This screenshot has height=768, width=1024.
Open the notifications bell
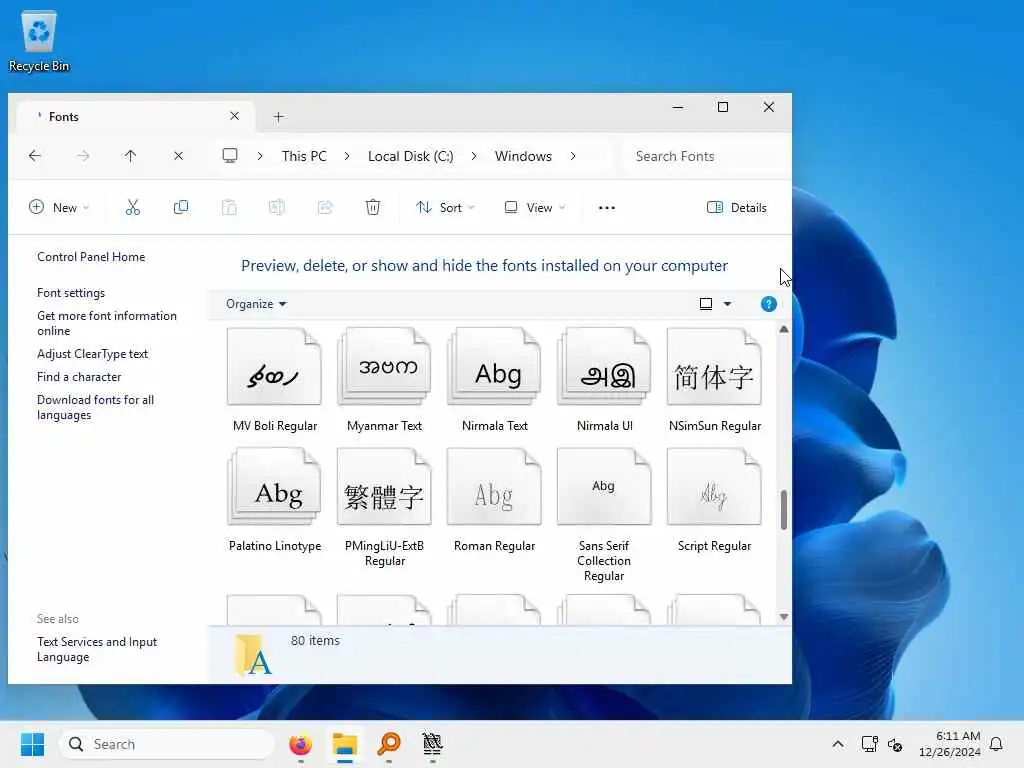pyautogui.click(x=996, y=744)
